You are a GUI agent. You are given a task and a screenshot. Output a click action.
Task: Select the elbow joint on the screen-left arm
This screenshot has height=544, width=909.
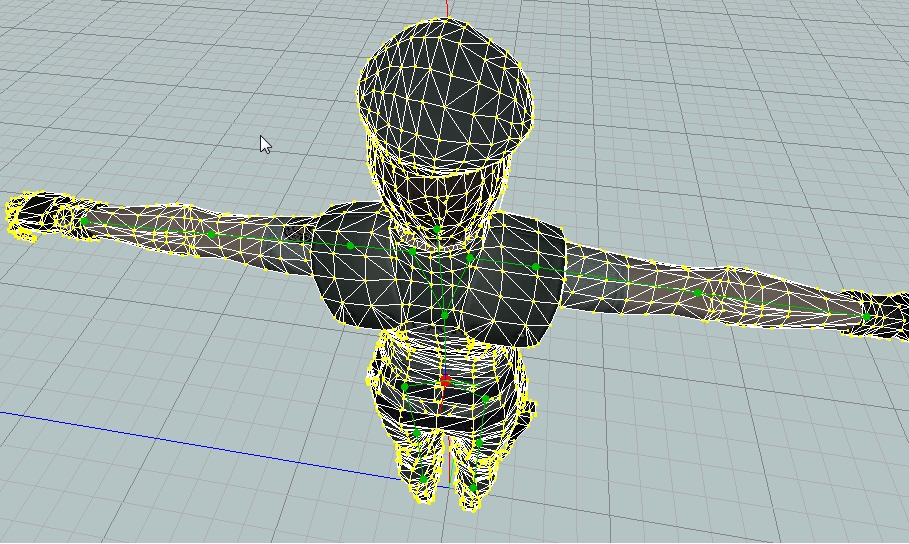click(212, 234)
